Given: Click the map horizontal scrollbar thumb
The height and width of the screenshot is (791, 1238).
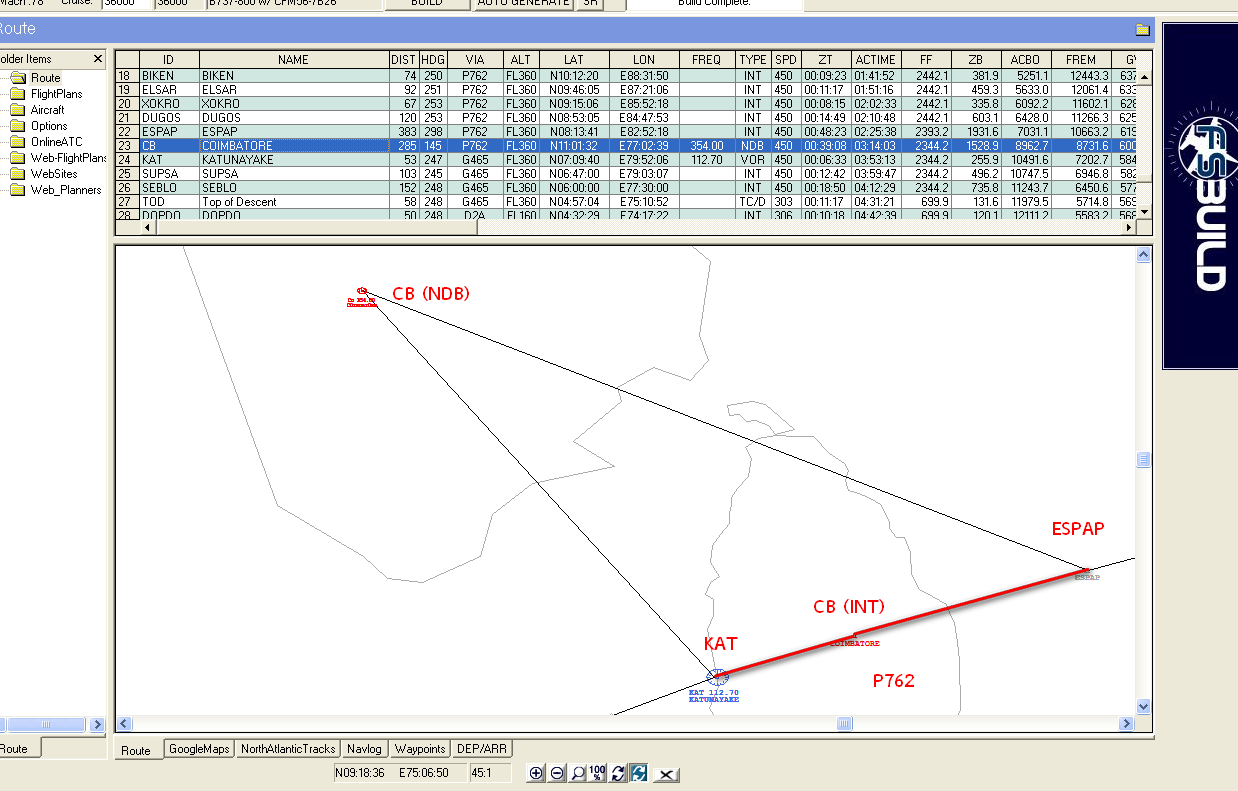Looking at the screenshot, I should (x=845, y=723).
